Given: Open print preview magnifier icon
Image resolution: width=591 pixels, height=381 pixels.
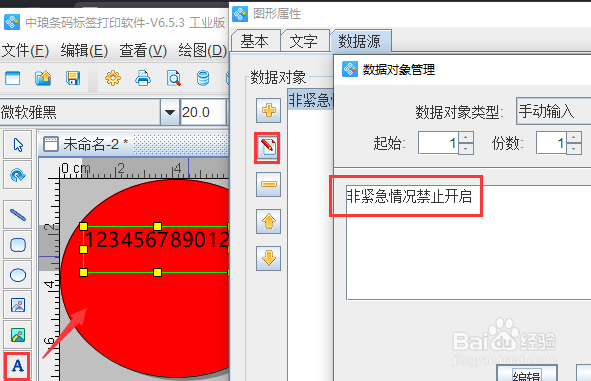Looking at the screenshot, I should coord(173,78).
